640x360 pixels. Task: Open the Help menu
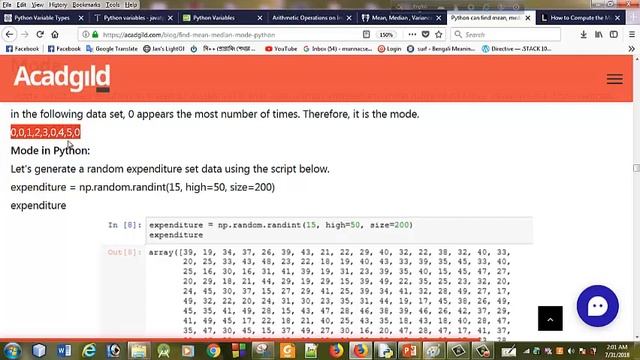coord(131,5)
